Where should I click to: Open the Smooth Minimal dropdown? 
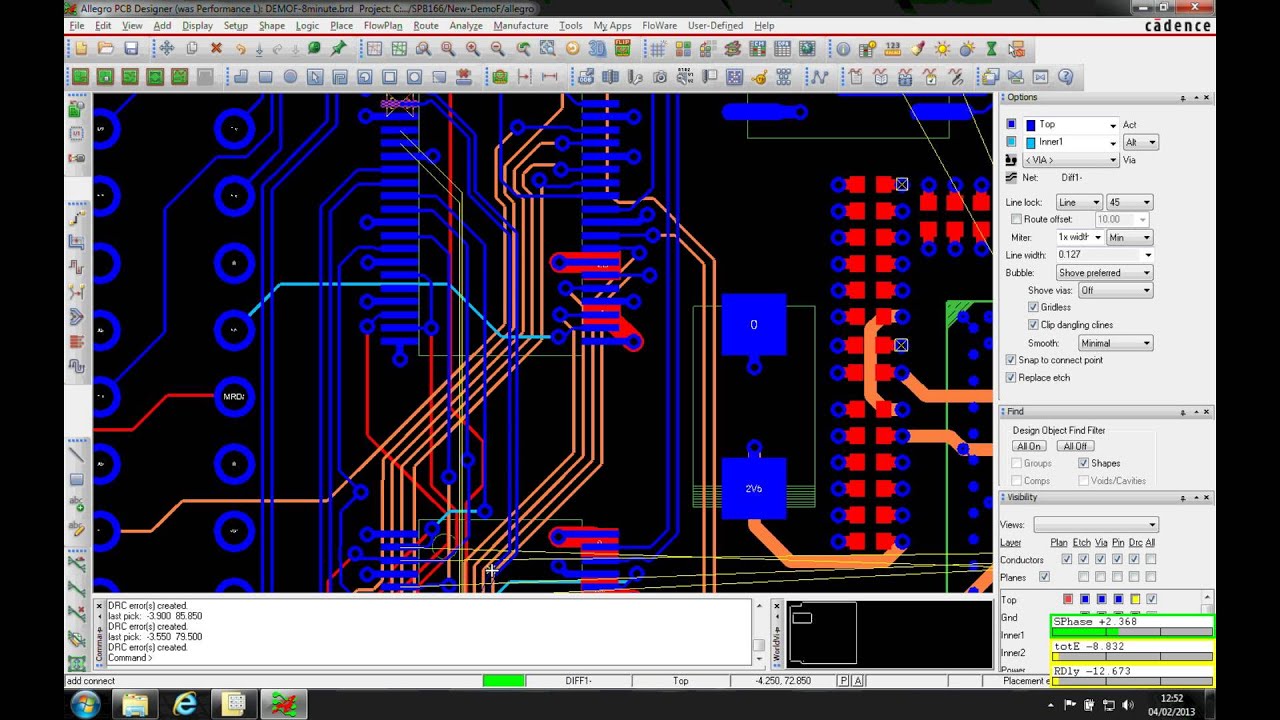pyautogui.click(x=1115, y=343)
